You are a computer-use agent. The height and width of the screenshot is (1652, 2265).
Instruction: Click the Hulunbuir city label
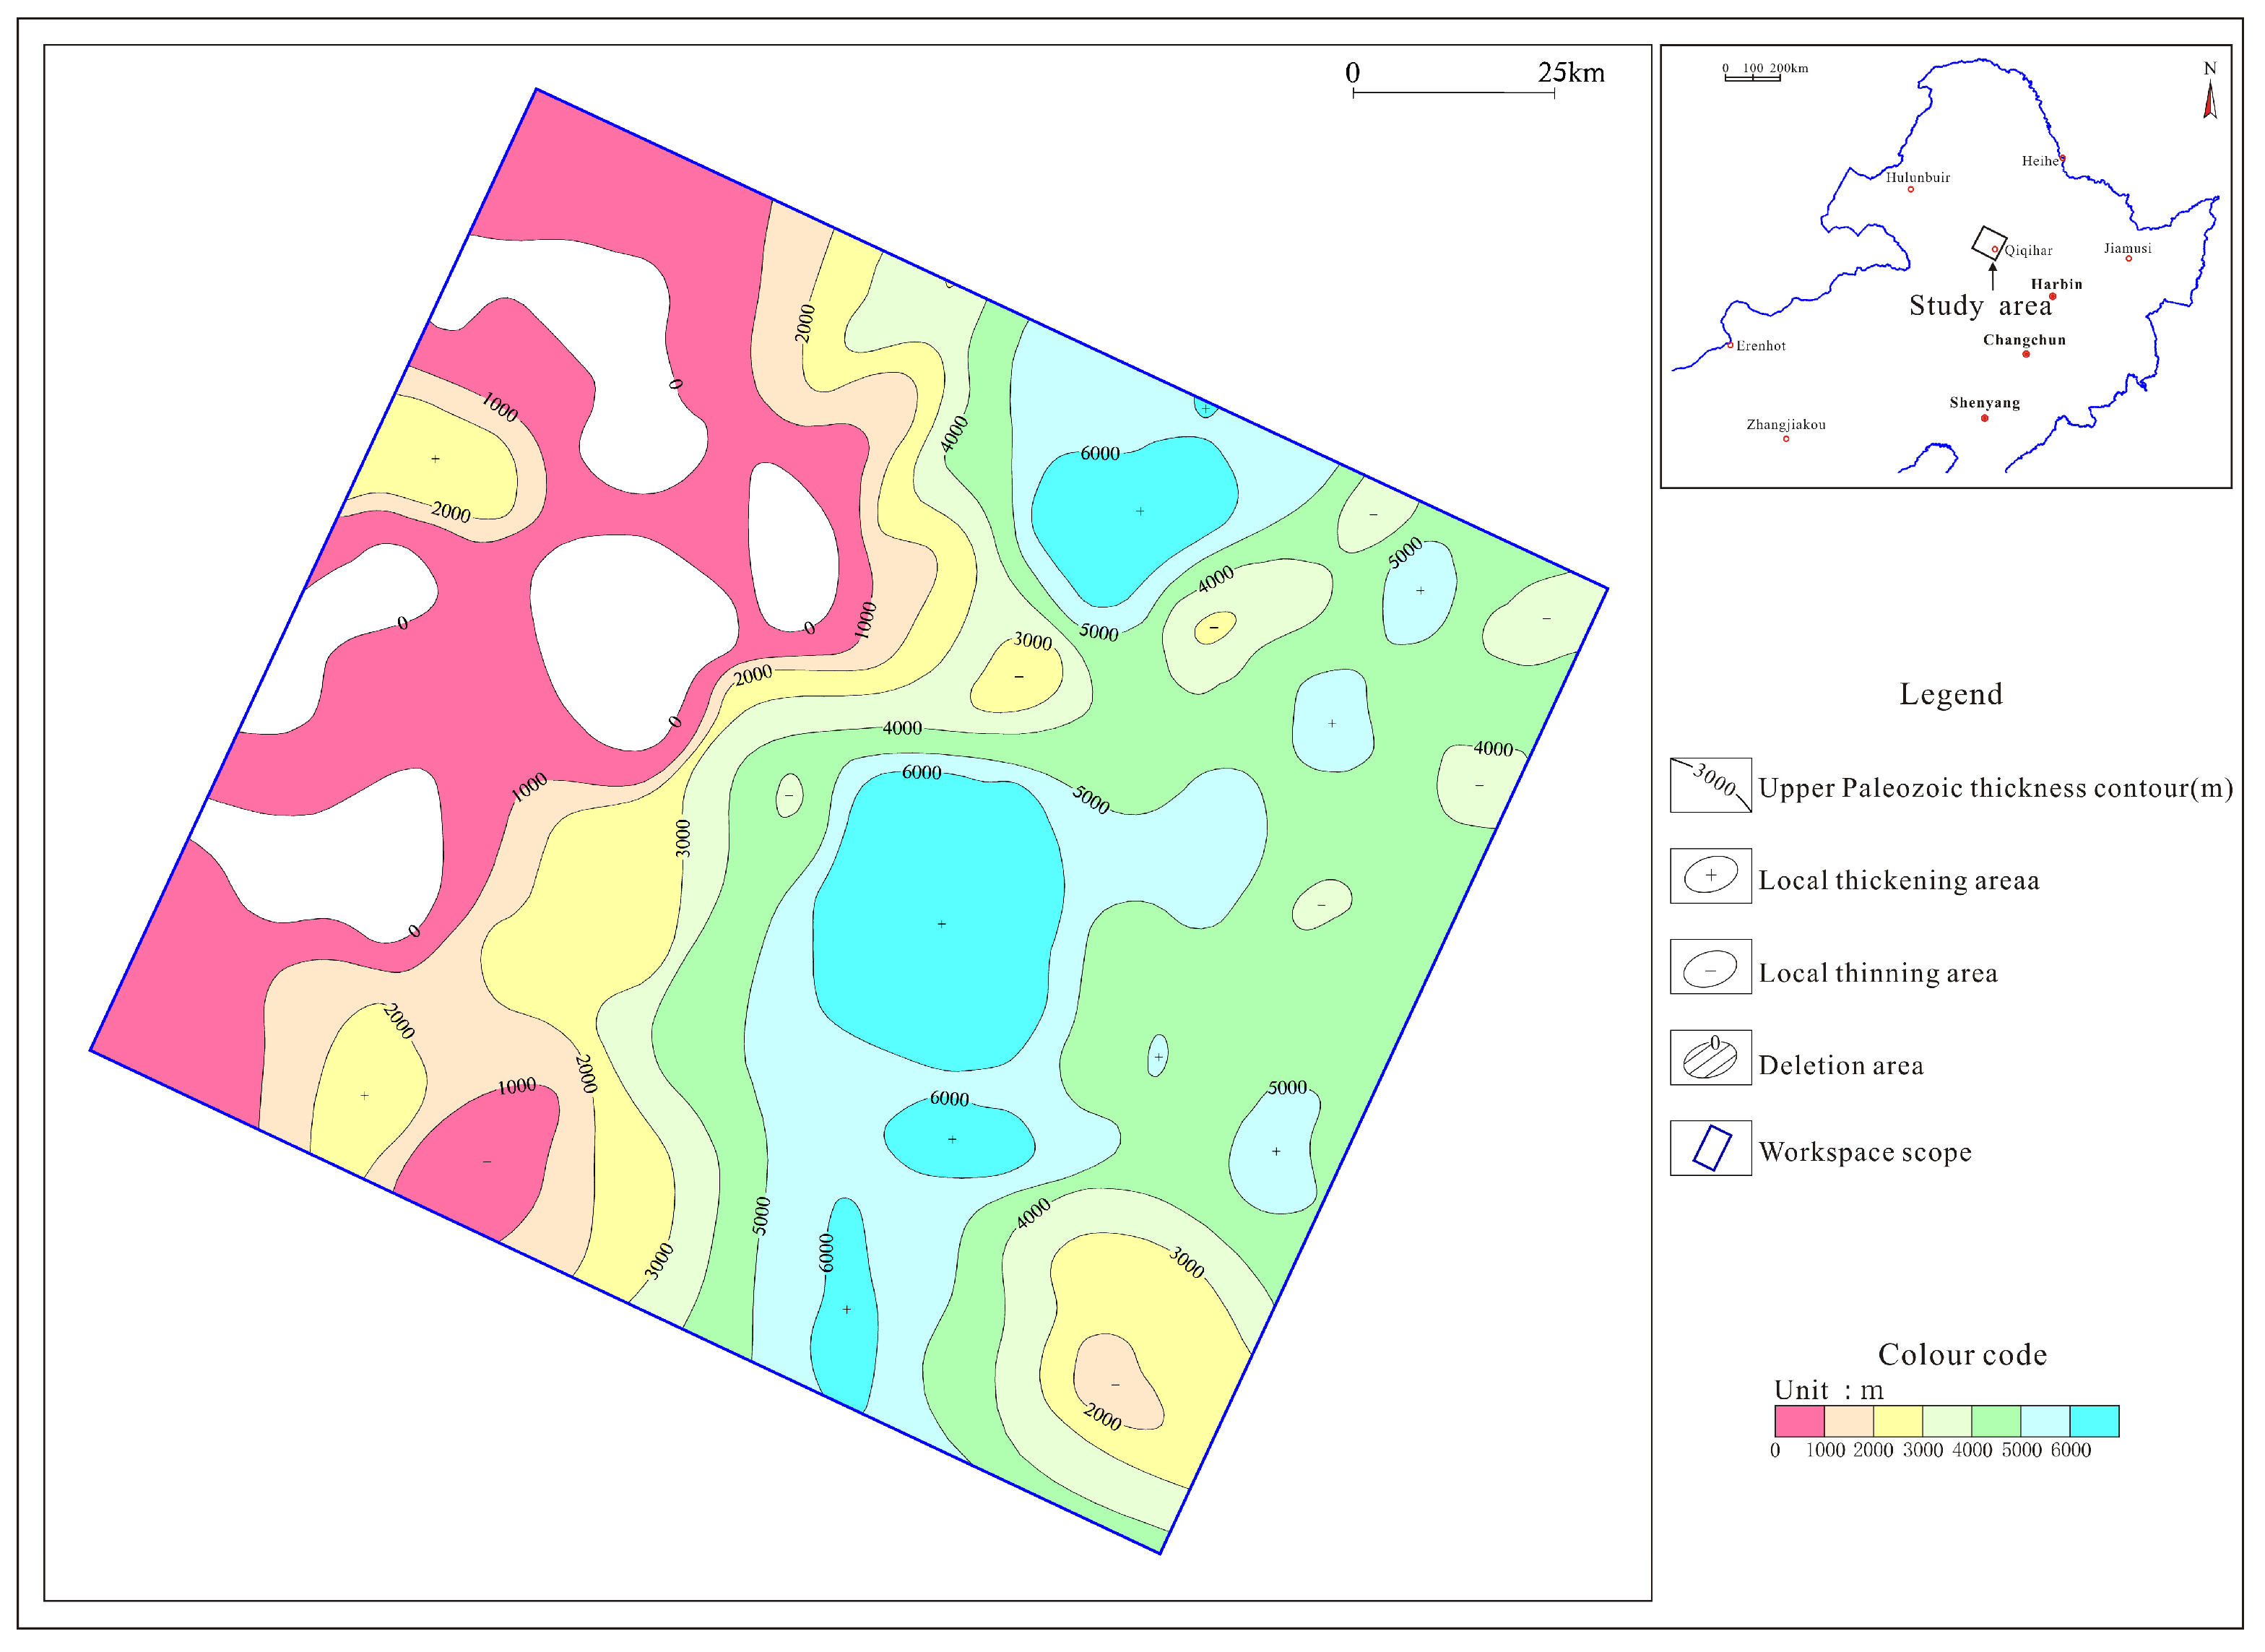pos(1918,178)
